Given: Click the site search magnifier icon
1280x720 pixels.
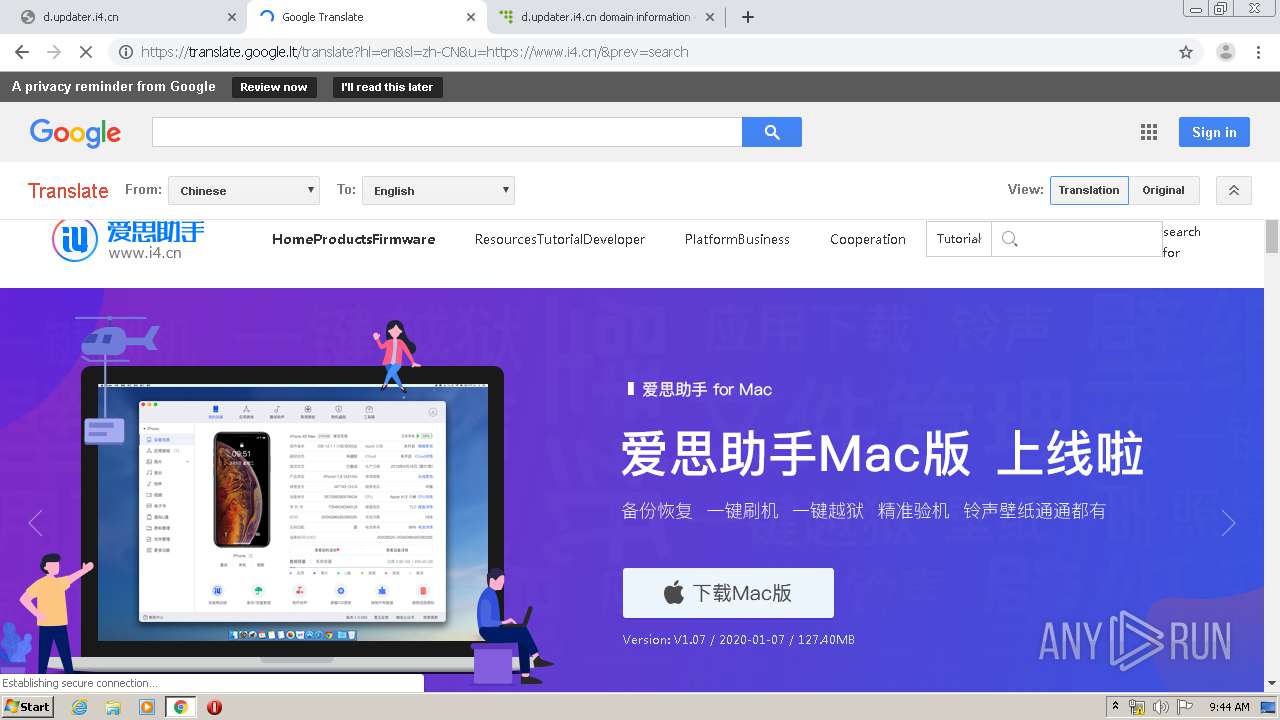Looking at the screenshot, I should (1010, 239).
